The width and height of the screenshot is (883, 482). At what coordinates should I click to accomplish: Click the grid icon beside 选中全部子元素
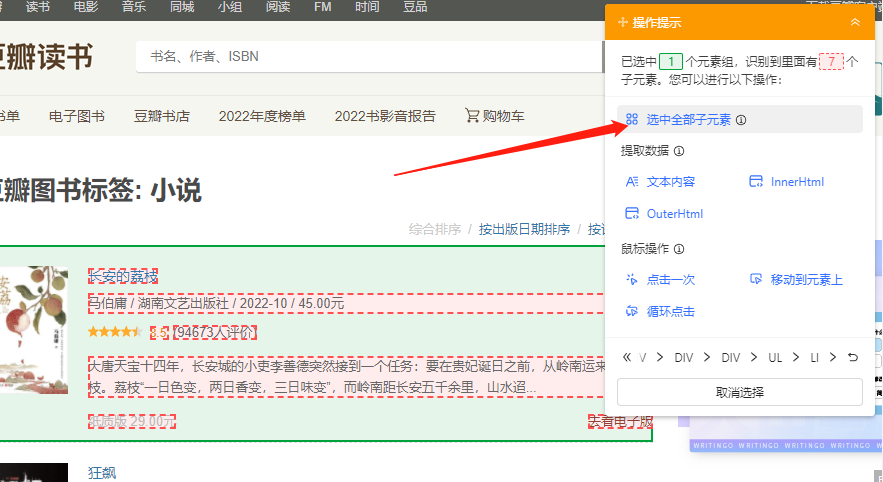[x=632, y=119]
